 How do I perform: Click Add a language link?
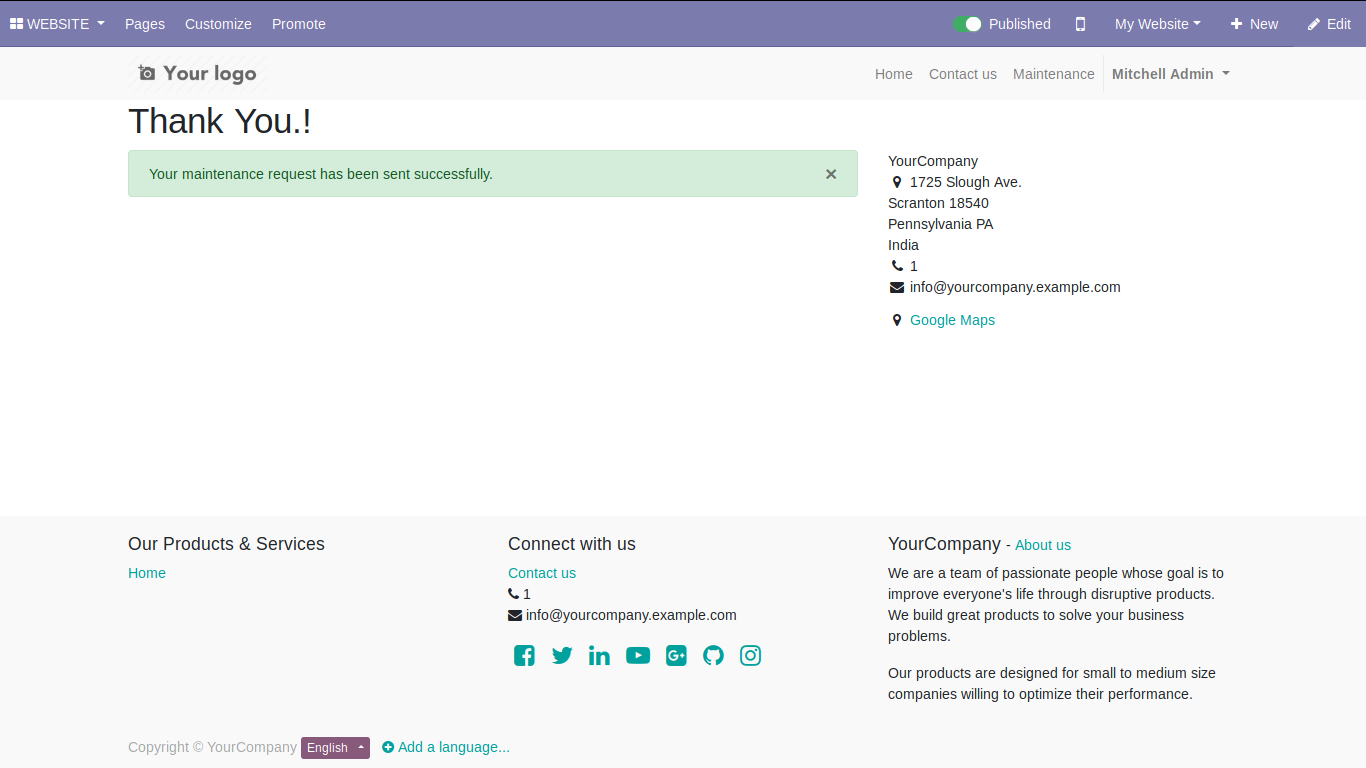pyautogui.click(x=446, y=747)
